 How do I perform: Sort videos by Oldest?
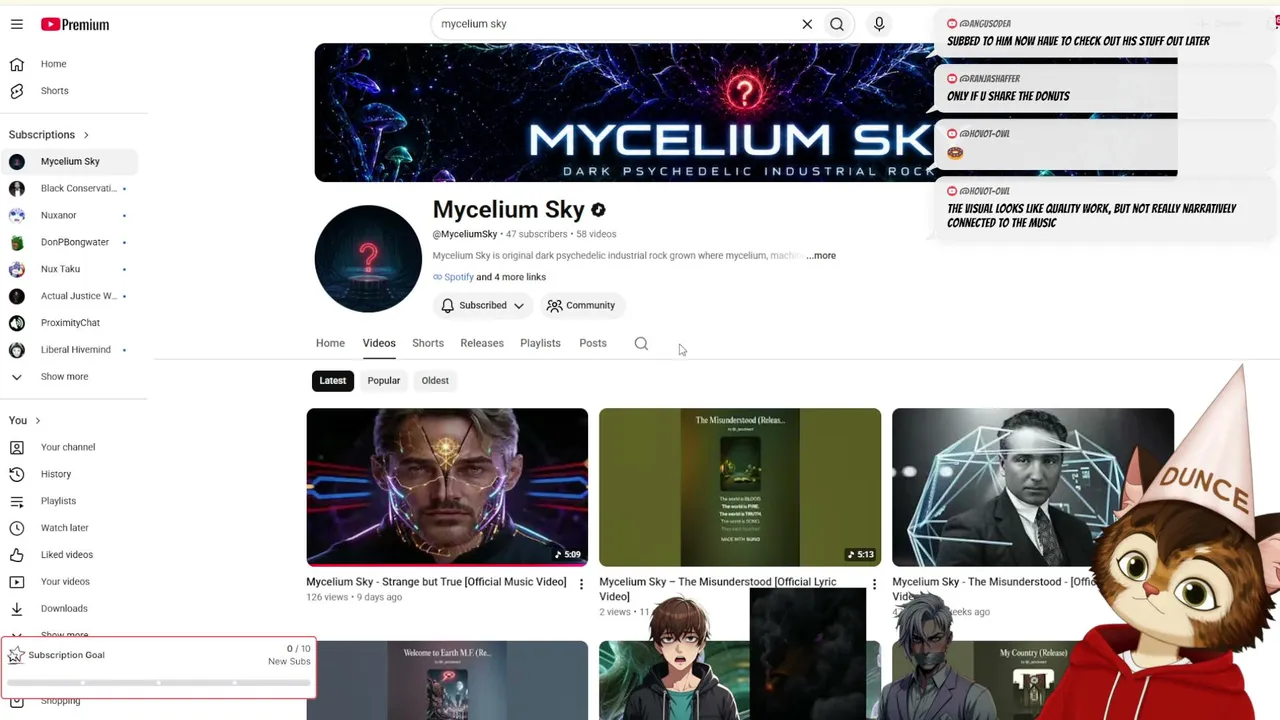pos(435,381)
